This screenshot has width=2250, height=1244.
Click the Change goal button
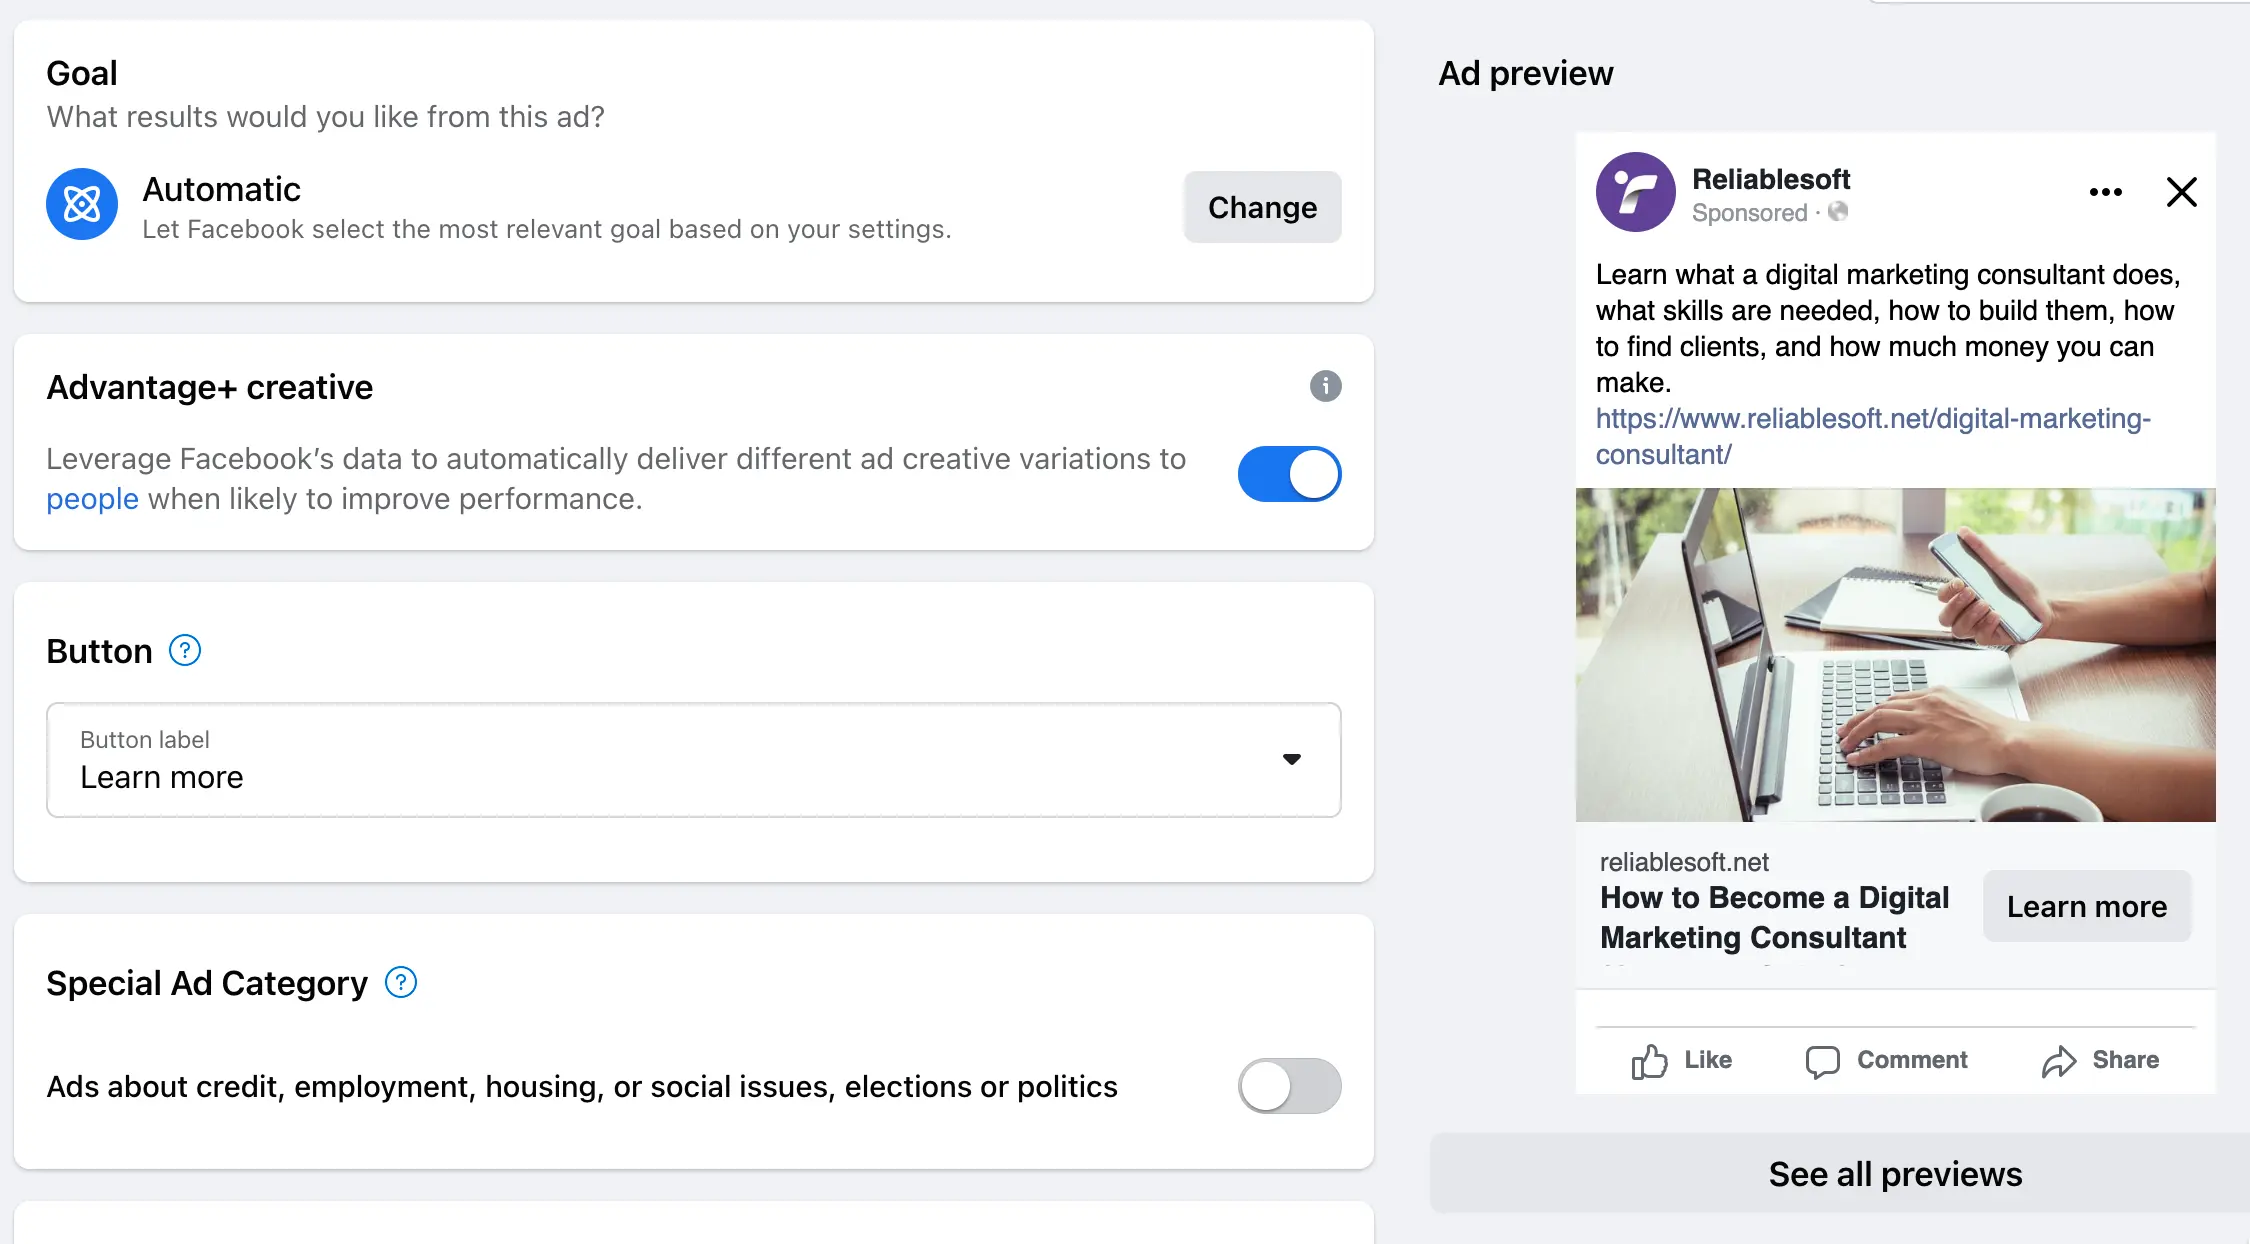click(x=1262, y=207)
